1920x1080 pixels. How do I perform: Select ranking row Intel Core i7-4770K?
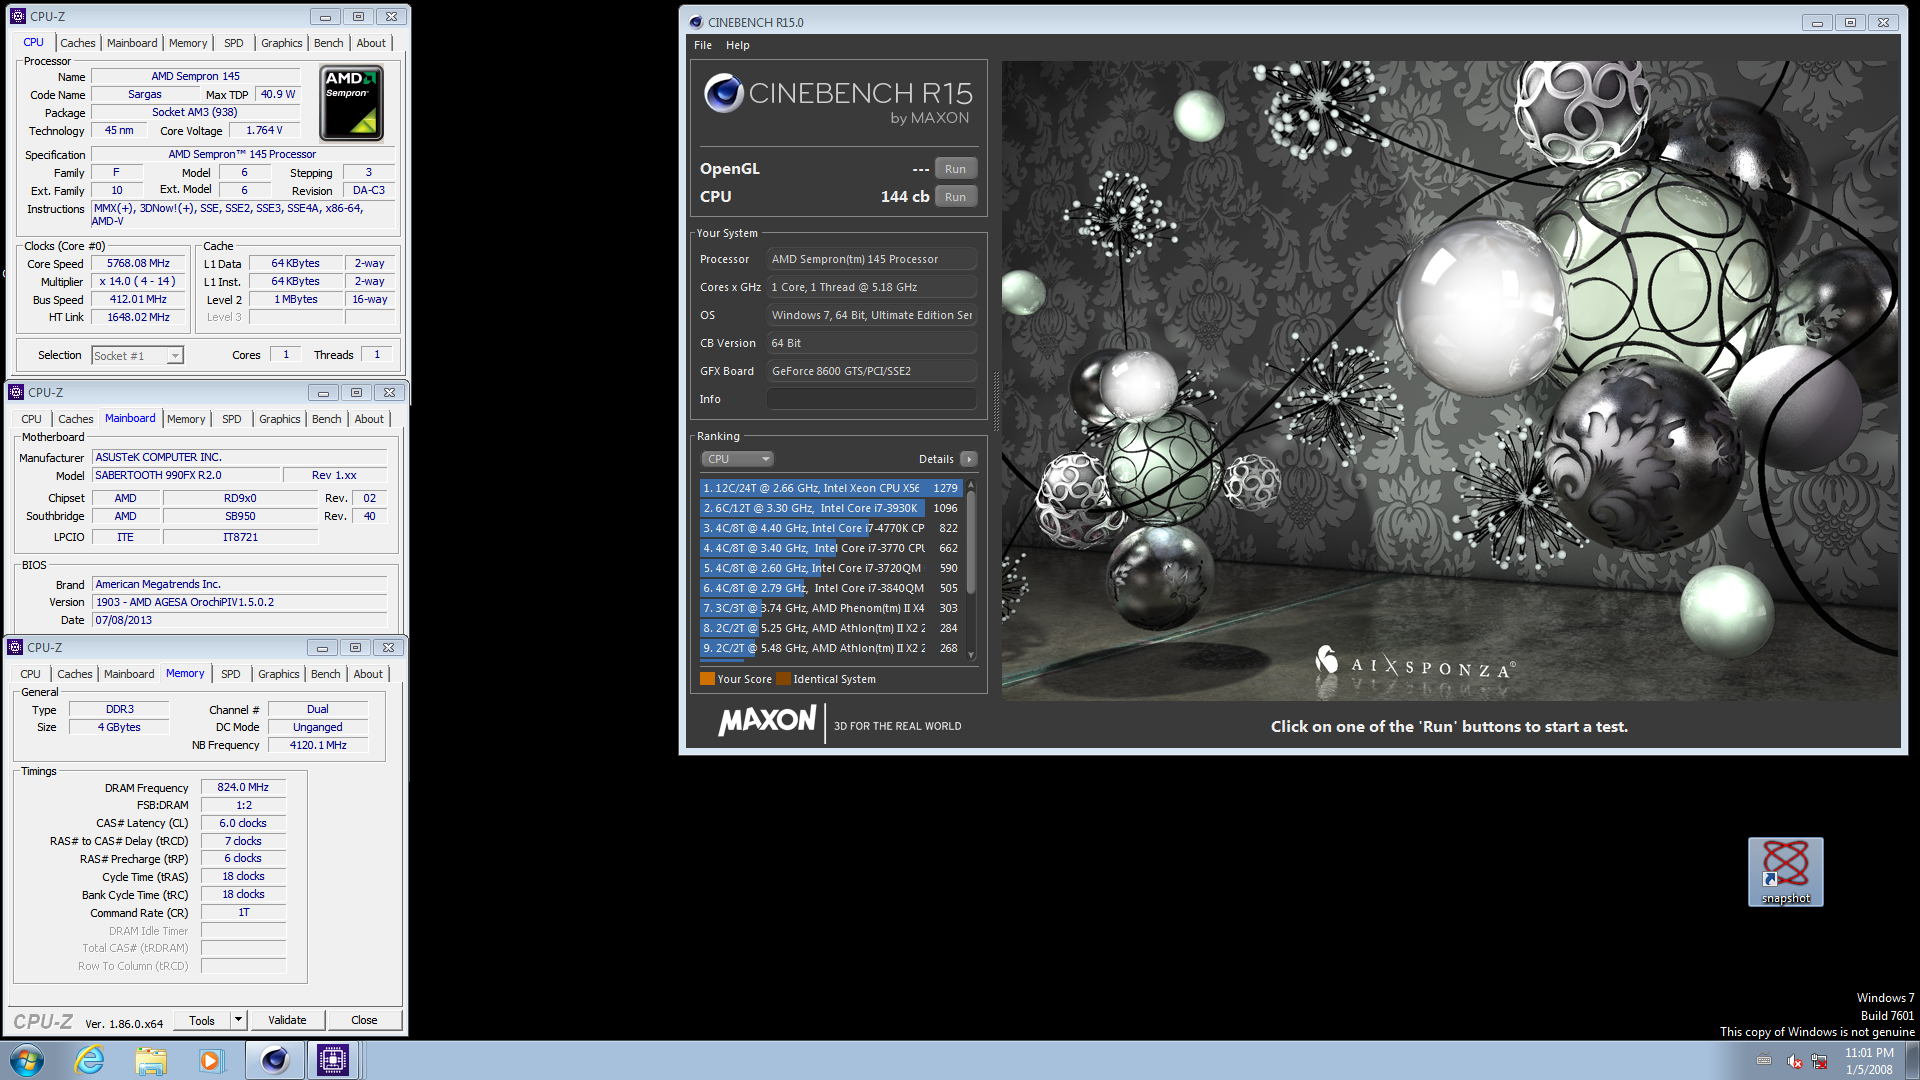[x=830, y=528]
